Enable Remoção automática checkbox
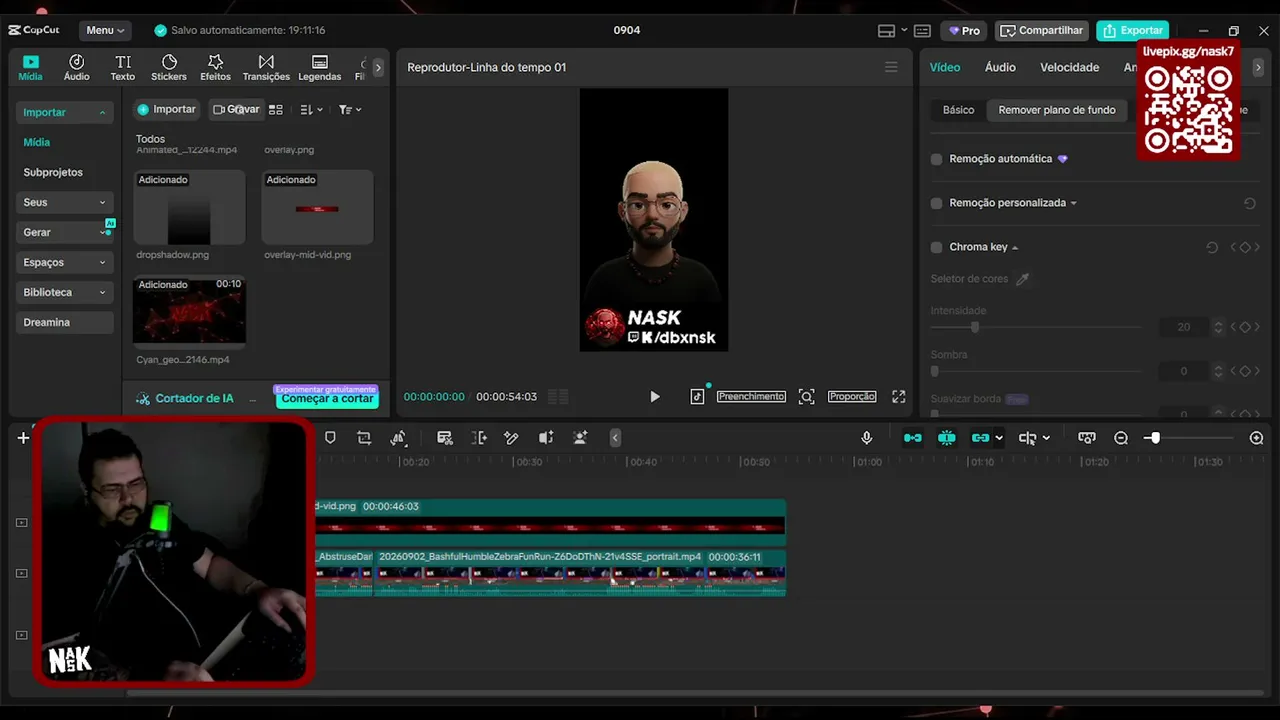This screenshot has height=720, width=1280. 937,159
